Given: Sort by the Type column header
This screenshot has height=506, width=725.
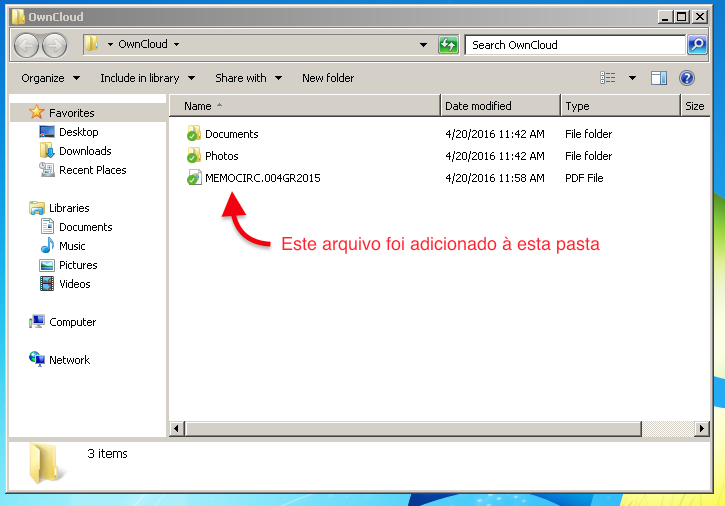Looking at the screenshot, I should point(621,106).
